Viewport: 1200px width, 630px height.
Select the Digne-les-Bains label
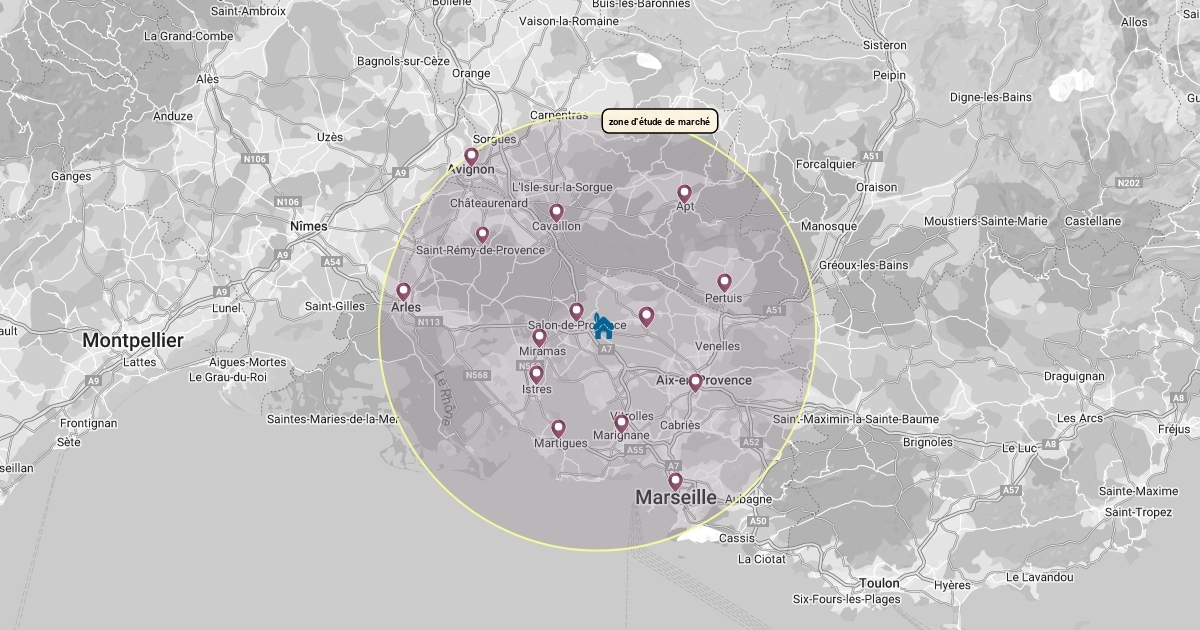click(x=990, y=97)
